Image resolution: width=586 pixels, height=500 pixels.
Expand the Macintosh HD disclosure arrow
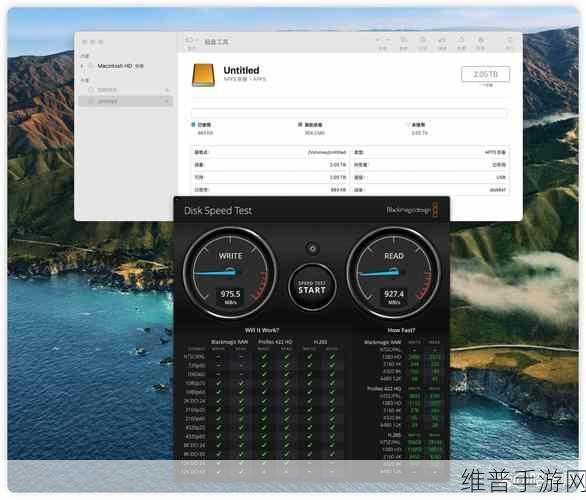point(82,66)
